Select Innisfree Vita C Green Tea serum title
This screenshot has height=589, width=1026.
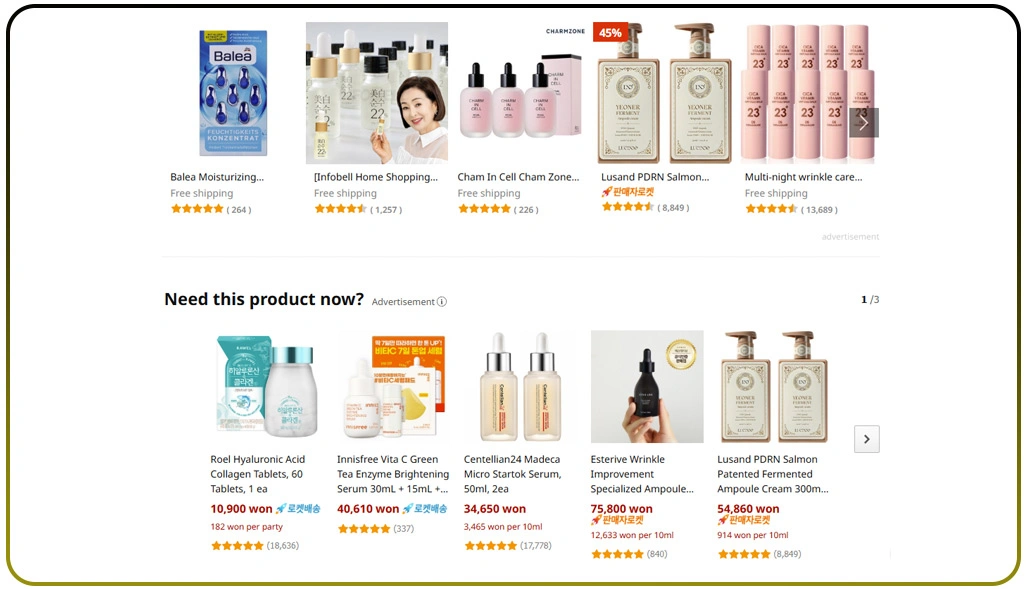click(x=393, y=474)
